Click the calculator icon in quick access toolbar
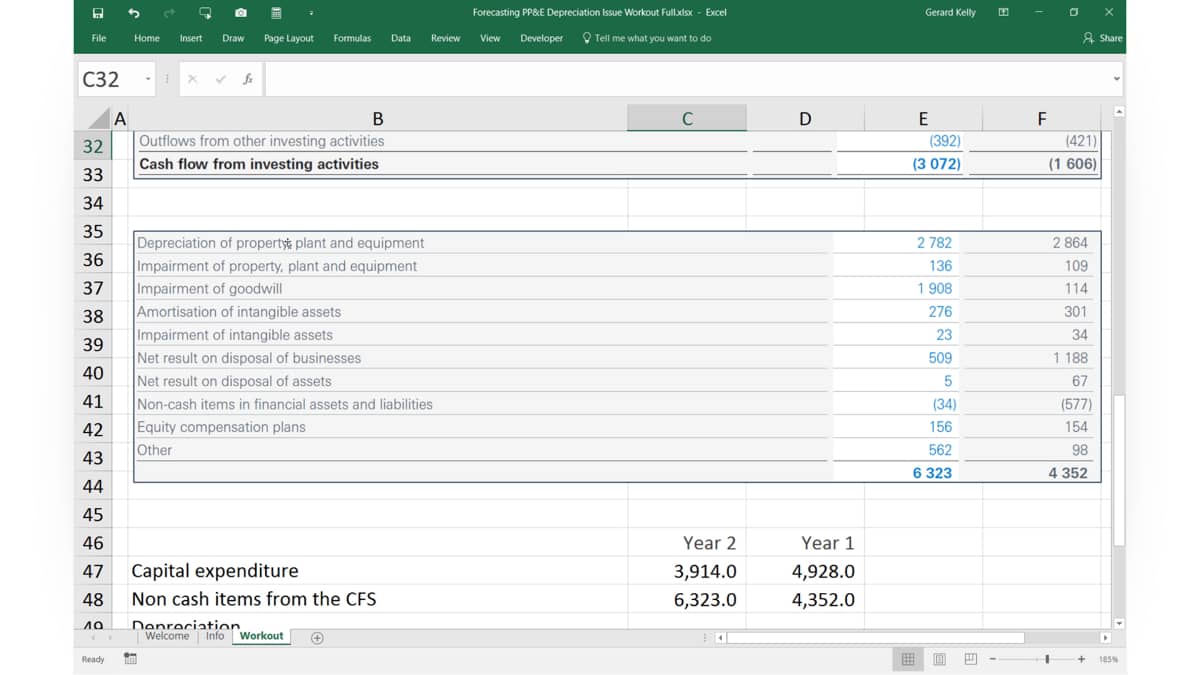 [x=276, y=13]
